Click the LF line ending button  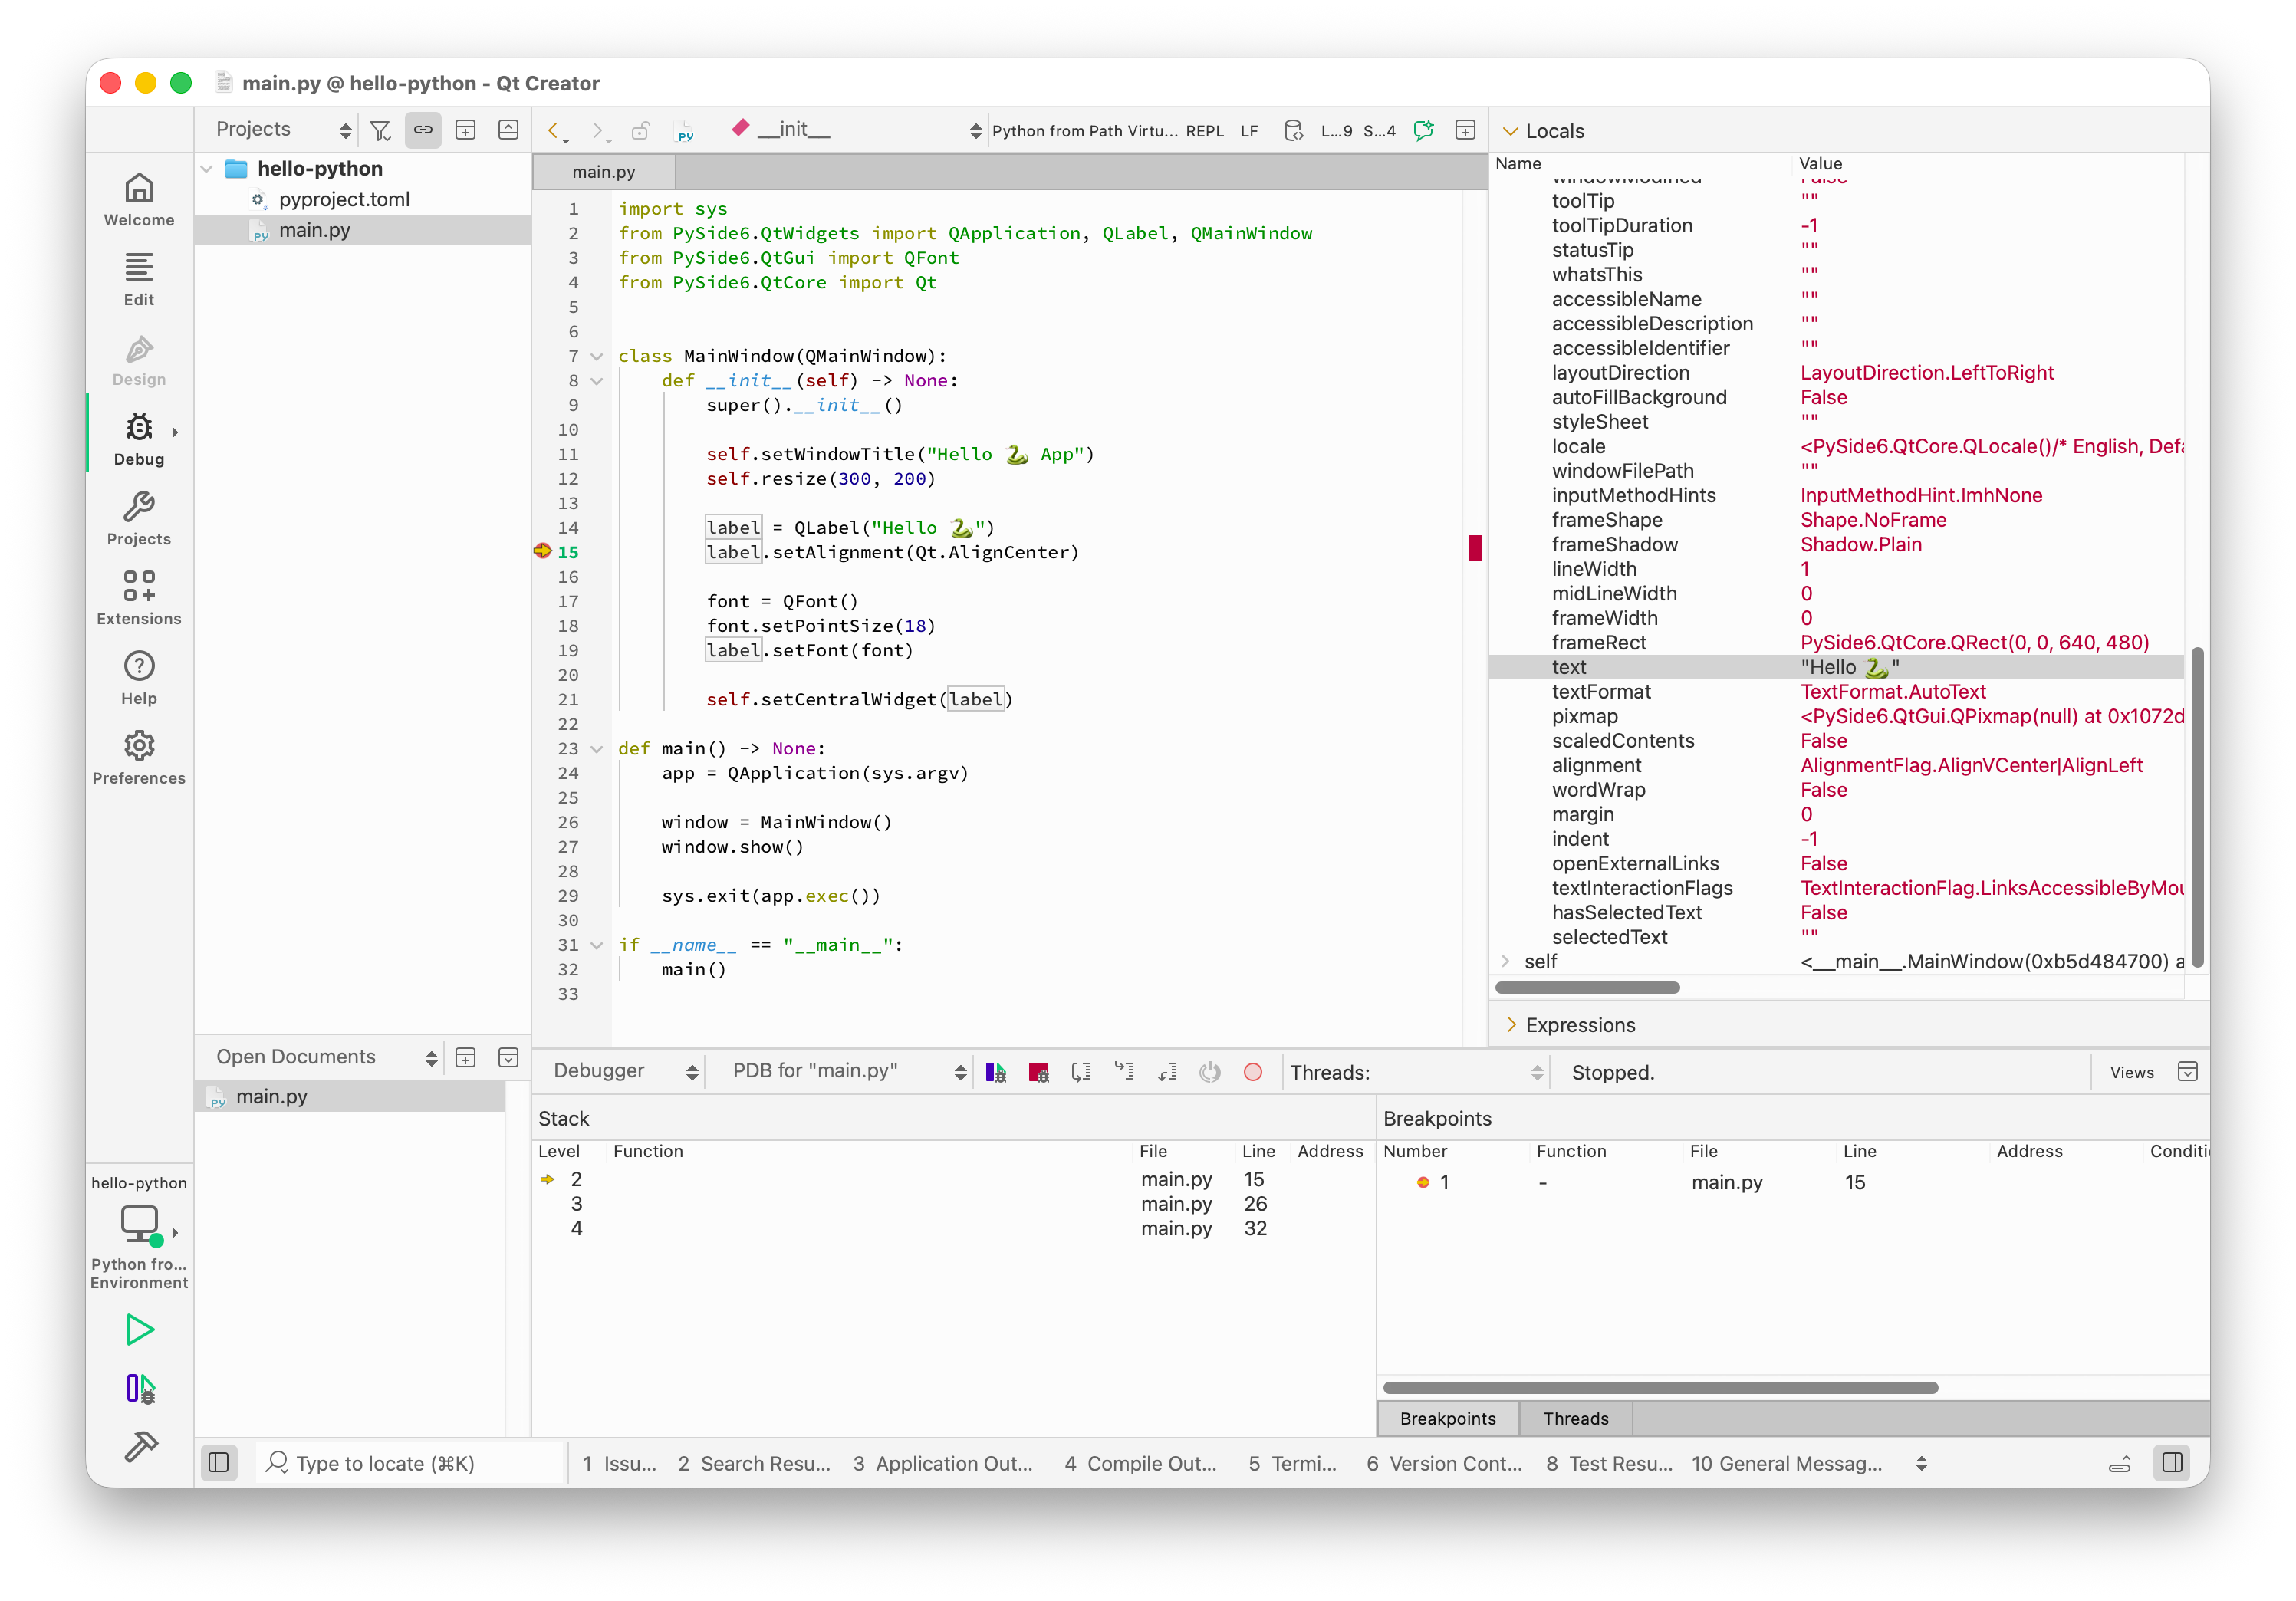1249,131
